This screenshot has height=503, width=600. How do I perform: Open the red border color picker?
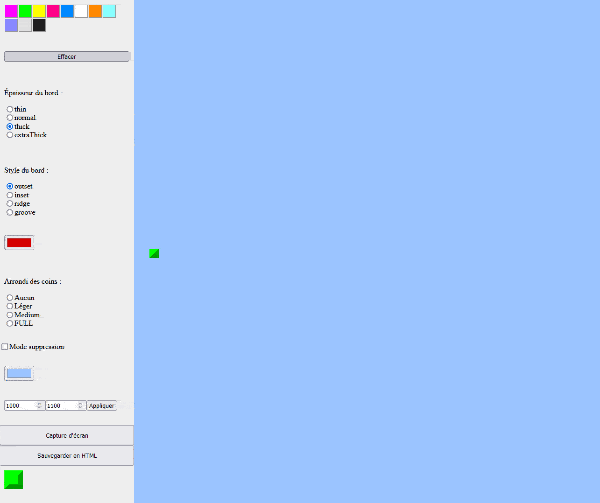19,242
